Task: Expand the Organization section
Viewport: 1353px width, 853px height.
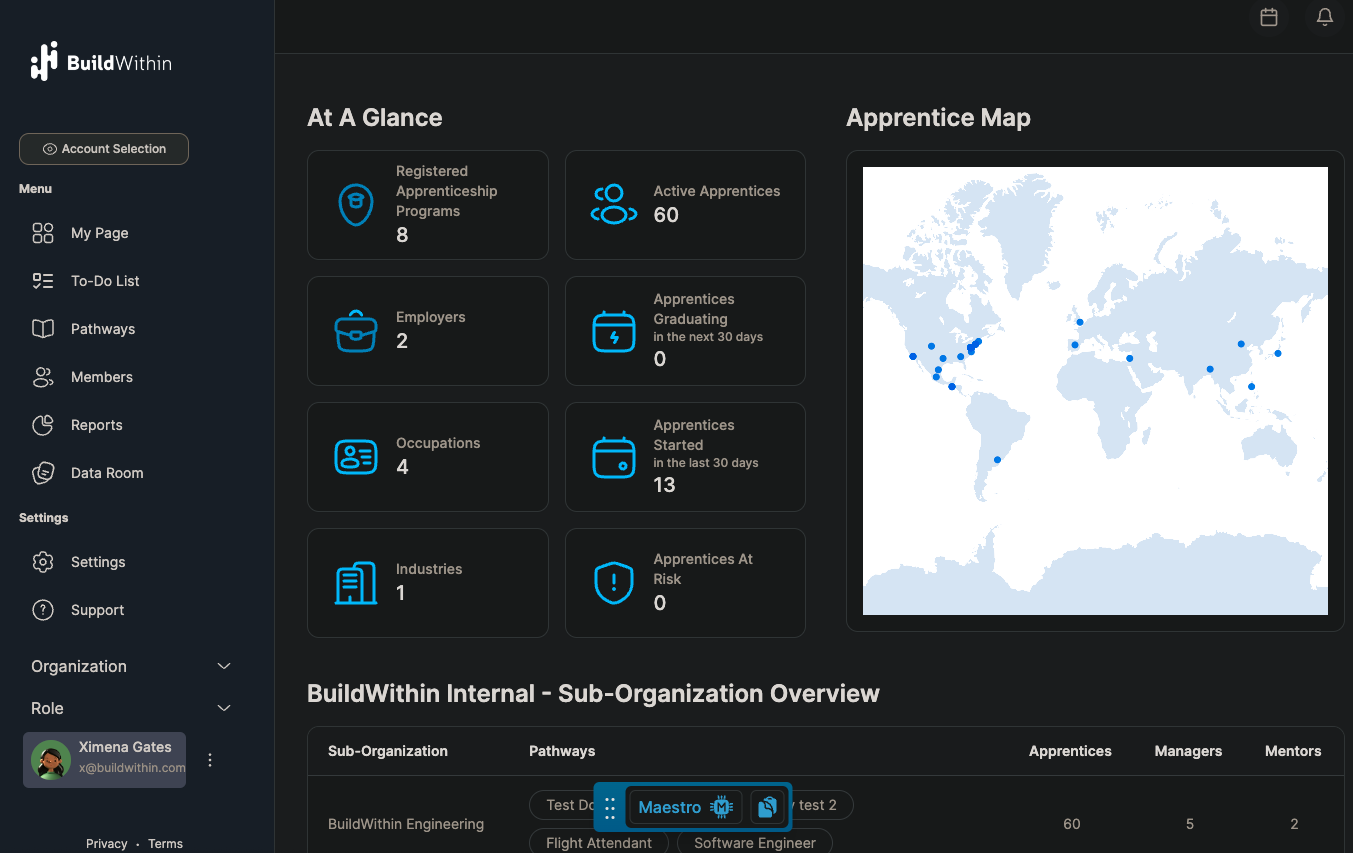Action: tap(224, 666)
